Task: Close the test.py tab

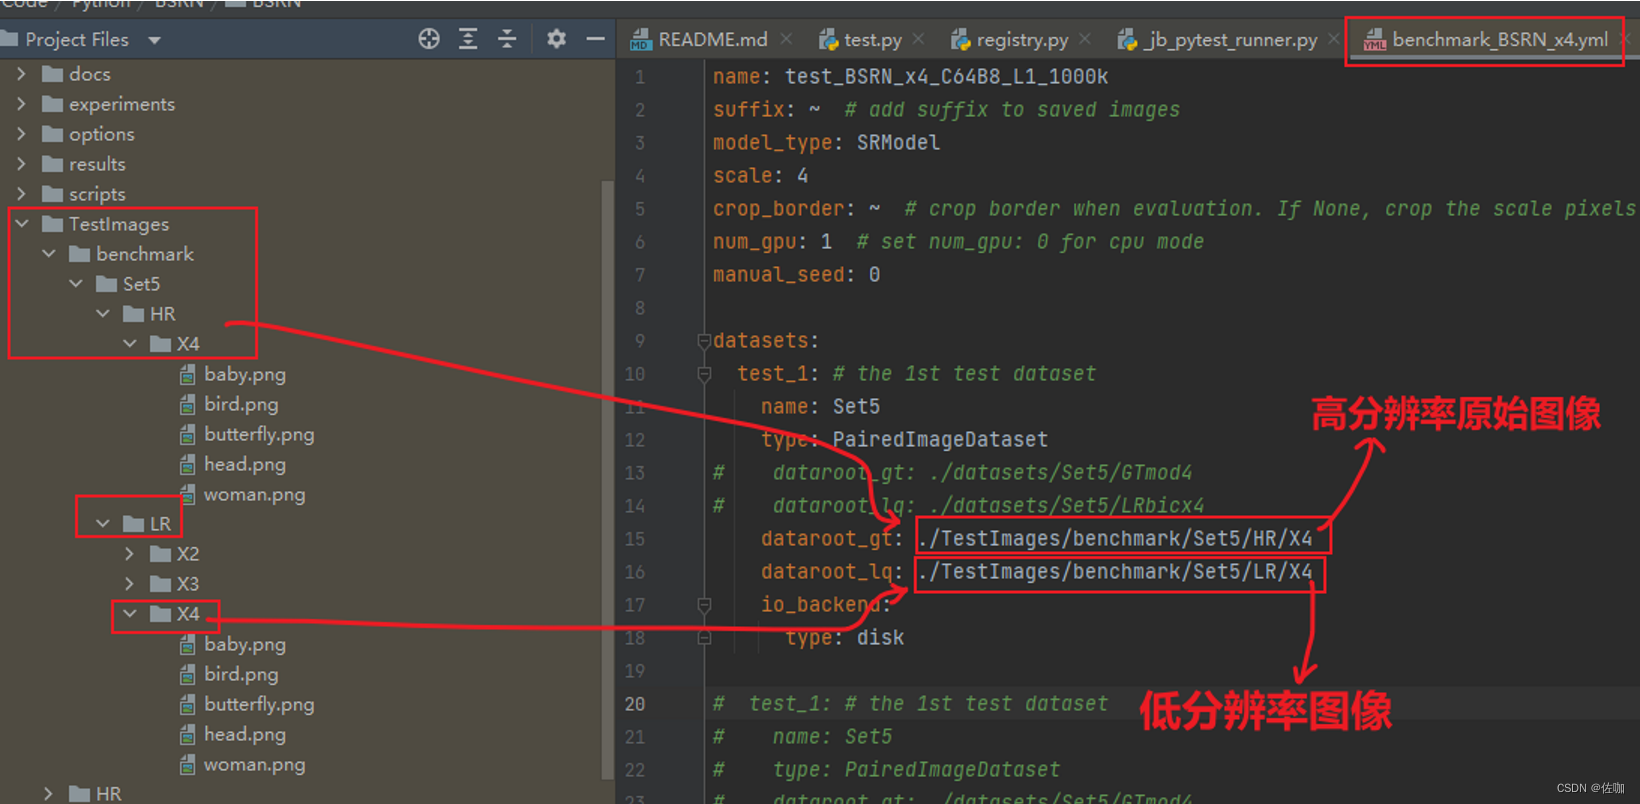Action: (x=918, y=39)
